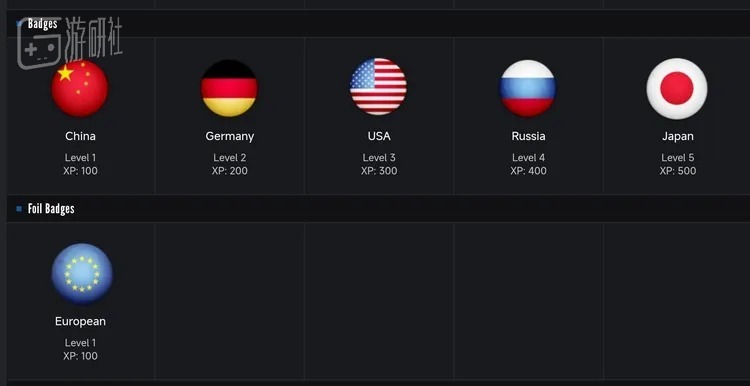Select the Japan flag badge icon

677,88
